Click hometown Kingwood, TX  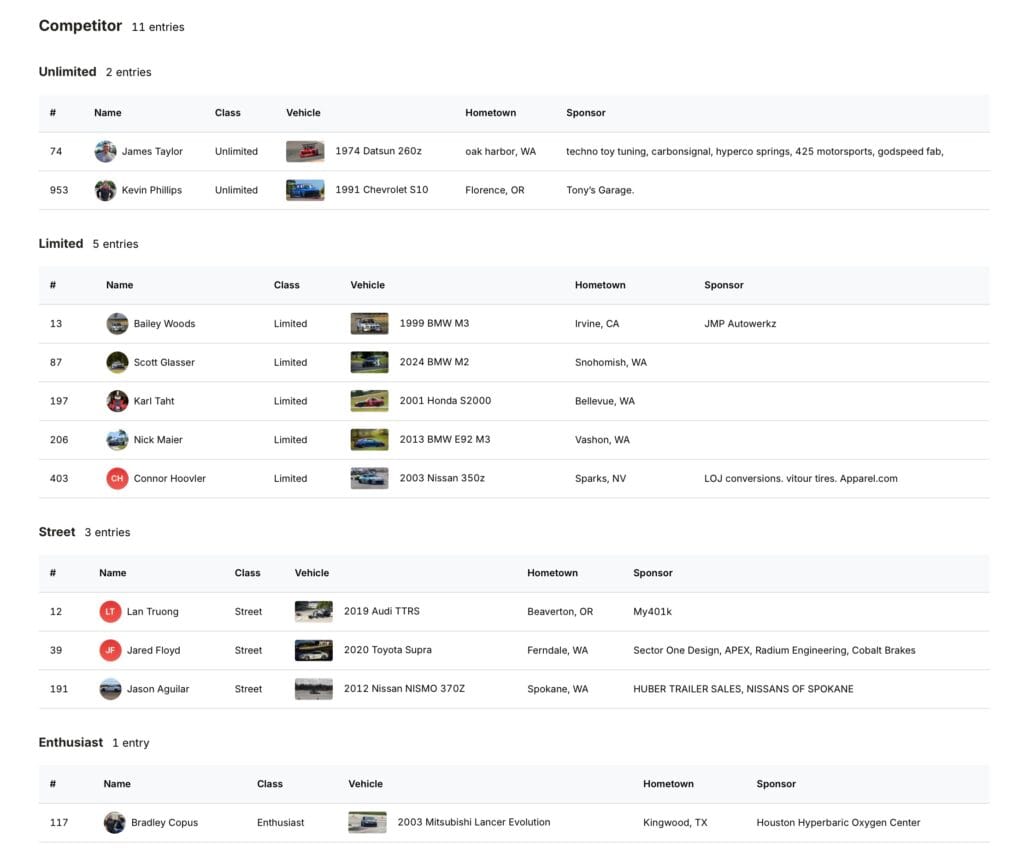pos(675,822)
